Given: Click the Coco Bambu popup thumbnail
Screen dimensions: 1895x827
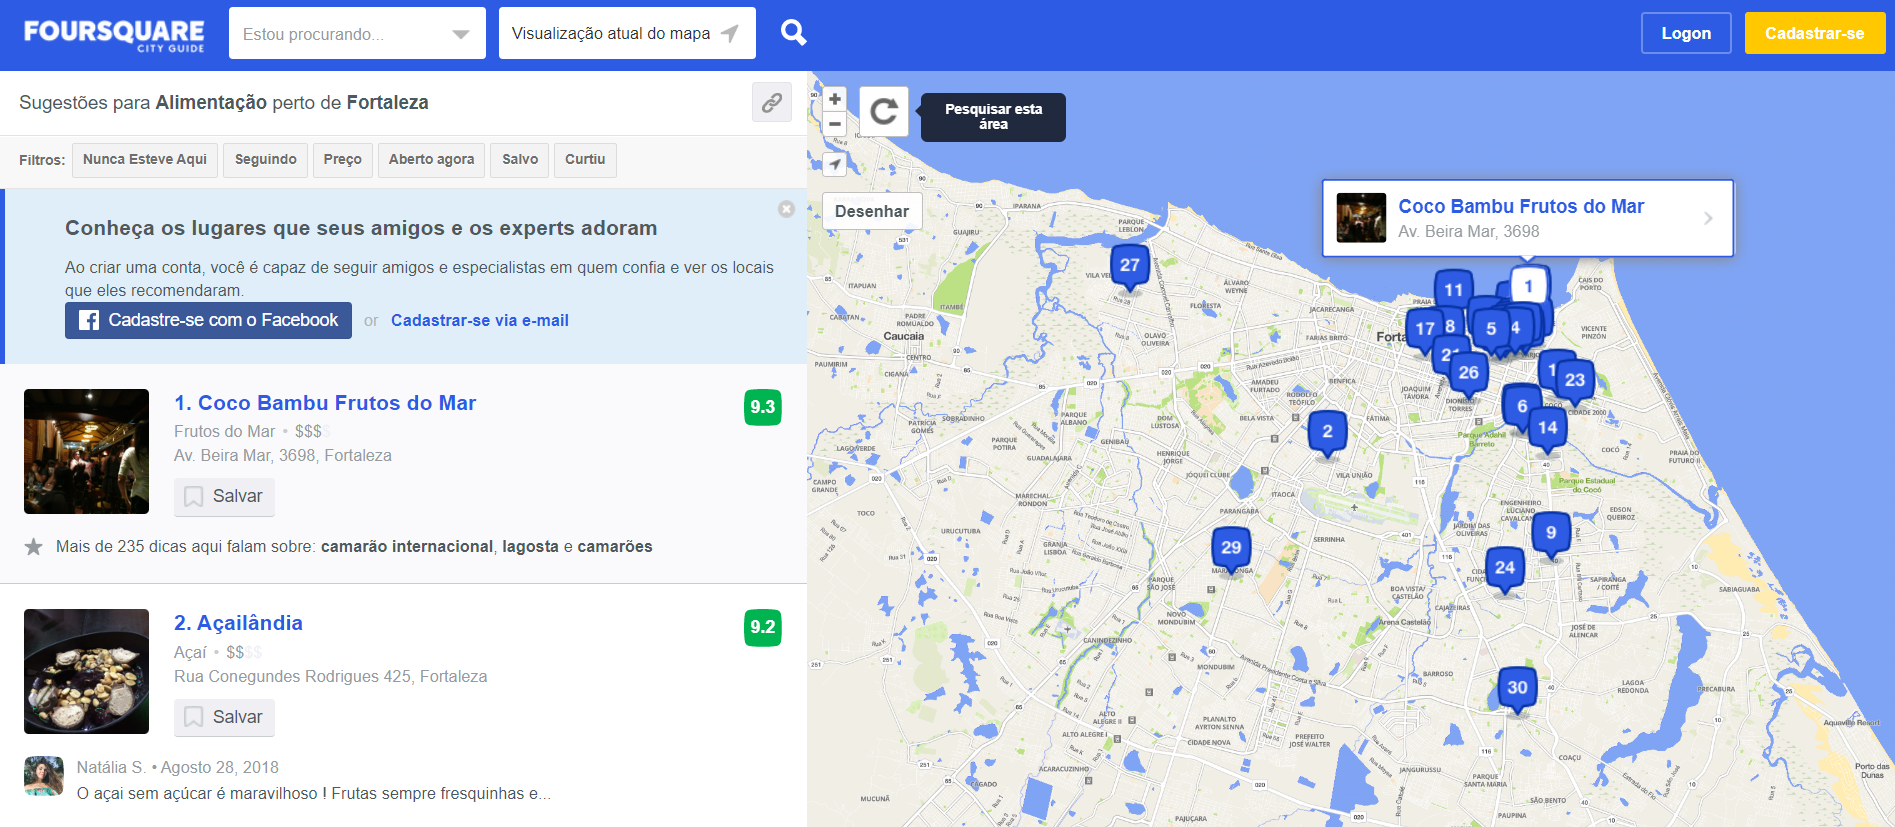Looking at the screenshot, I should pos(1361,218).
